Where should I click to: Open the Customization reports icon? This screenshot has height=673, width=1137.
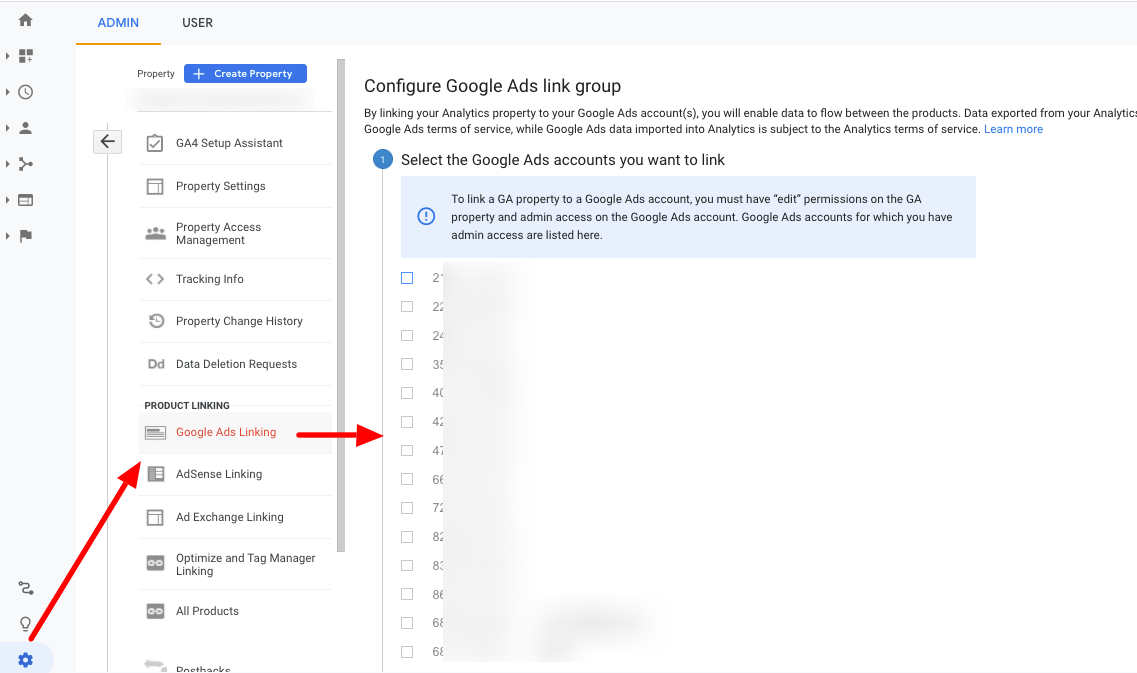[x=24, y=56]
